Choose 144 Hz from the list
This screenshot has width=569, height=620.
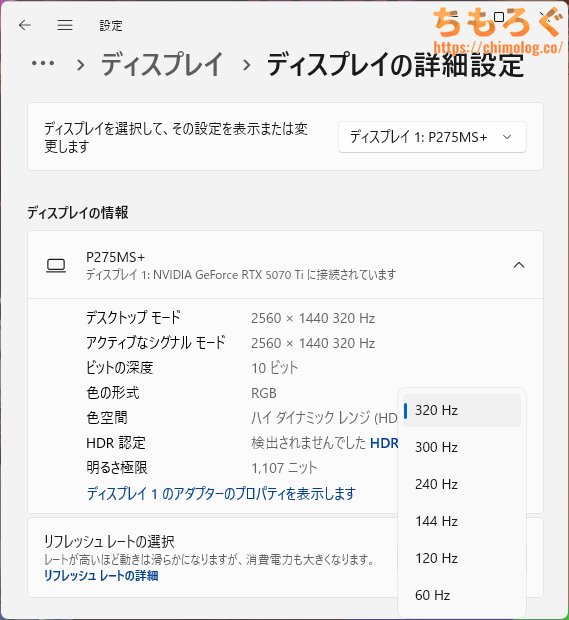(462, 521)
